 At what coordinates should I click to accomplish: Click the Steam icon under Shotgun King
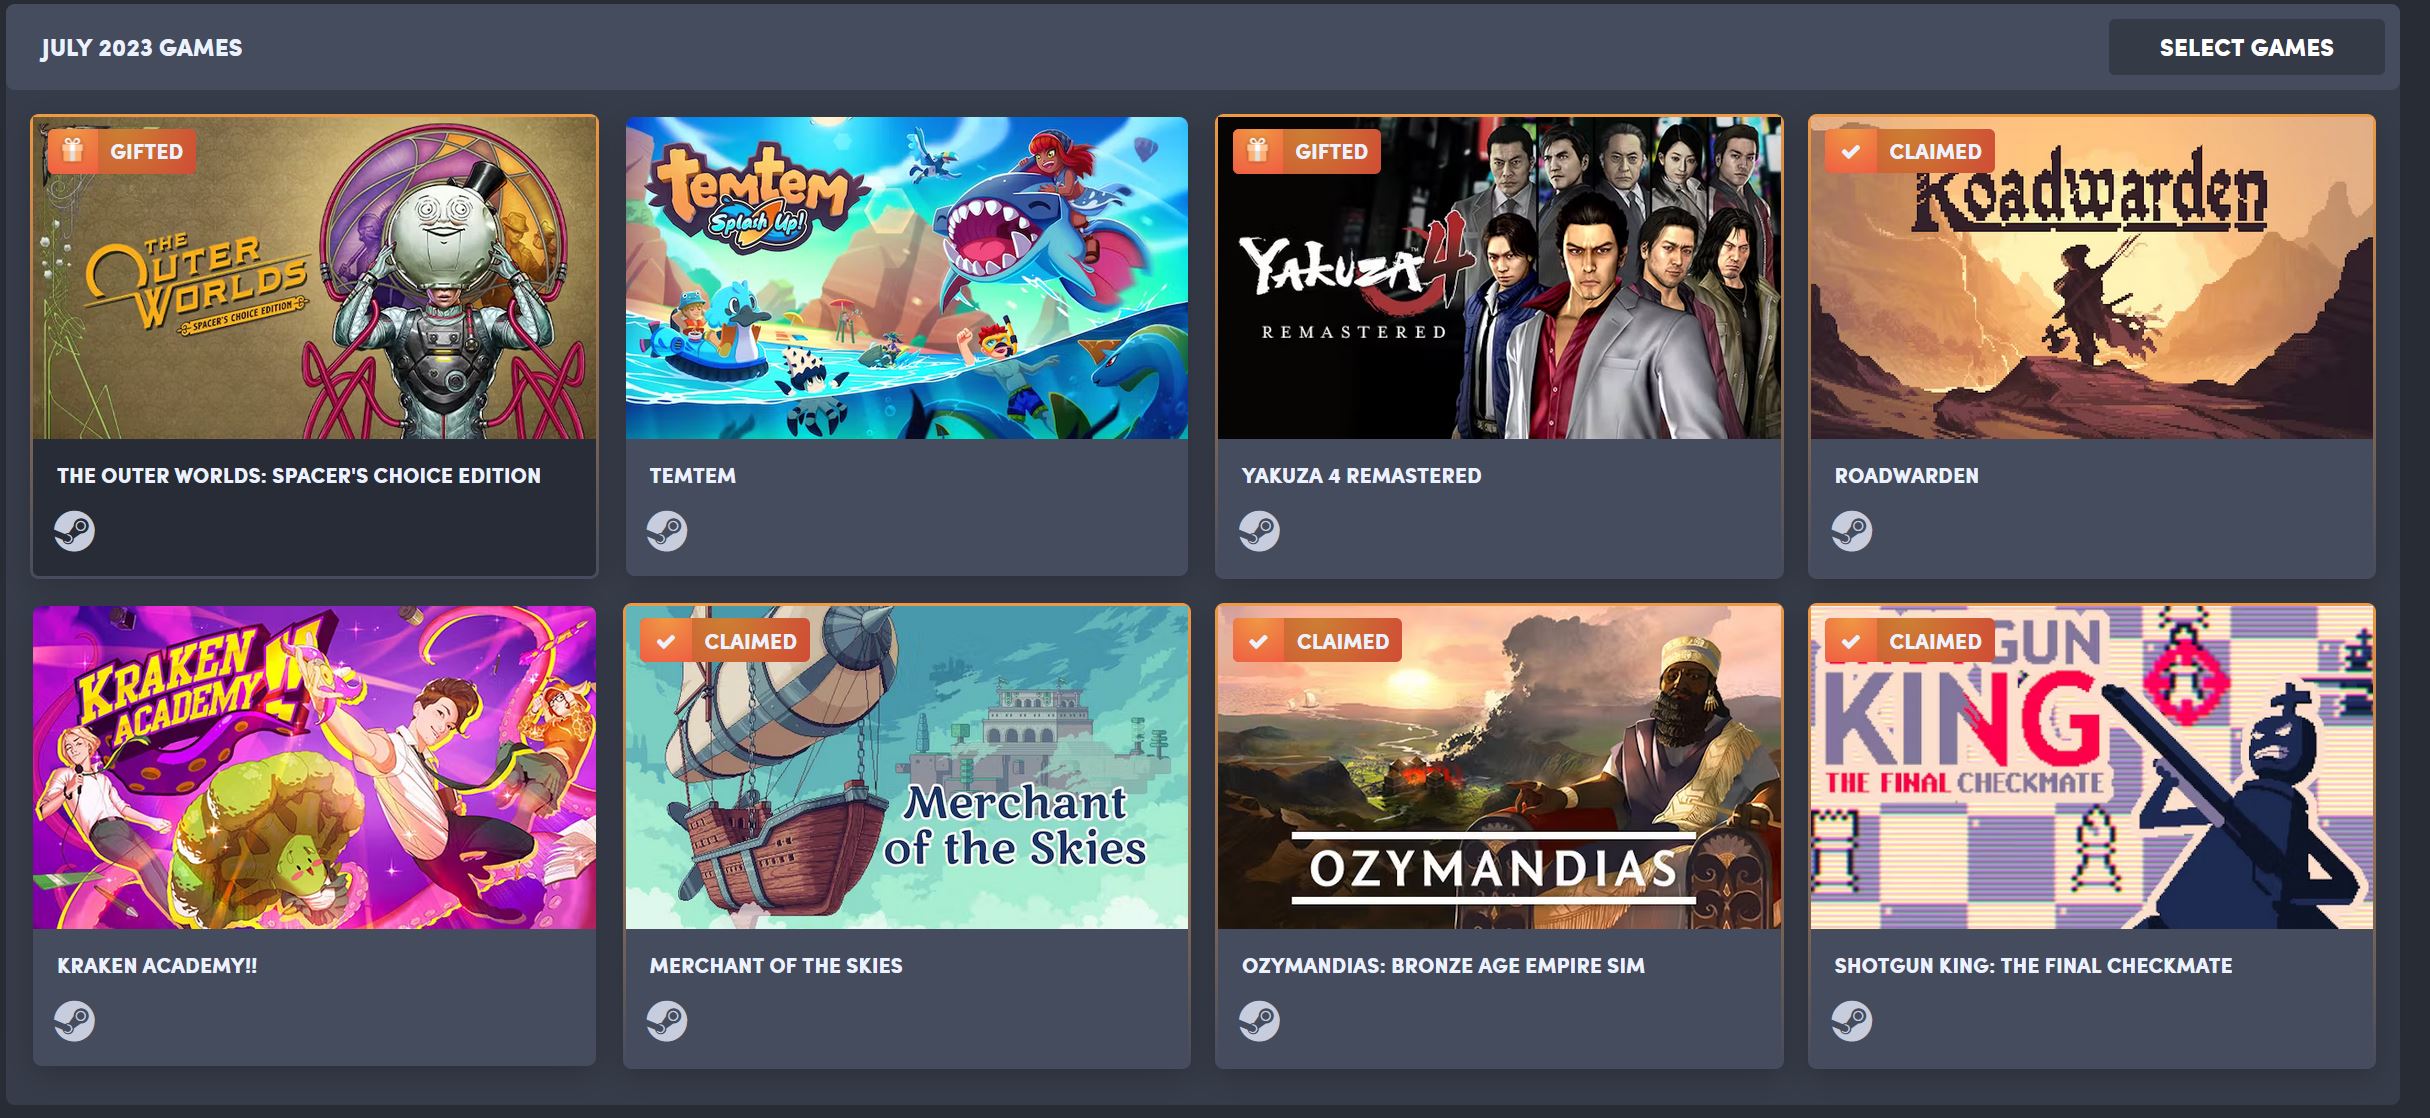click(1852, 1021)
